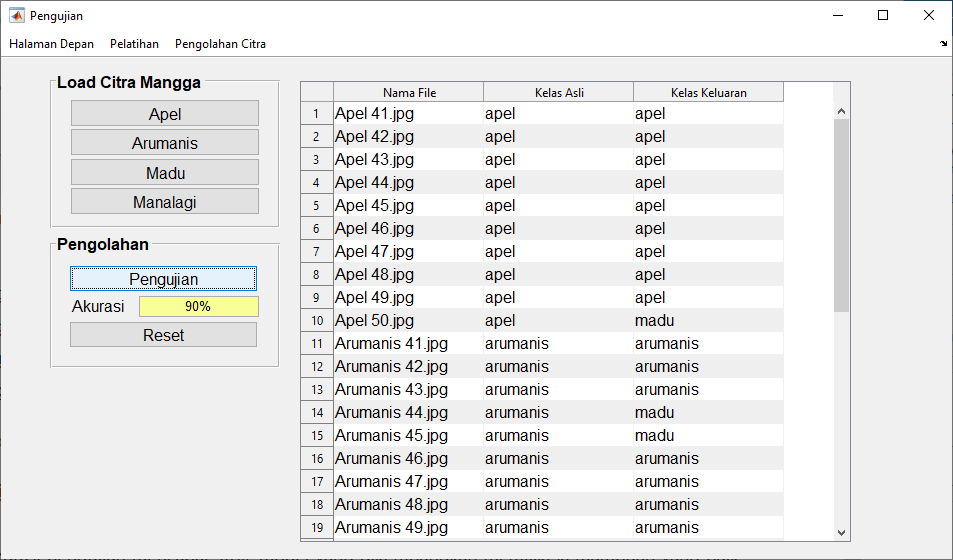953x560 pixels.
Task: Click the Nama File column header
Action: coord(409,93)
